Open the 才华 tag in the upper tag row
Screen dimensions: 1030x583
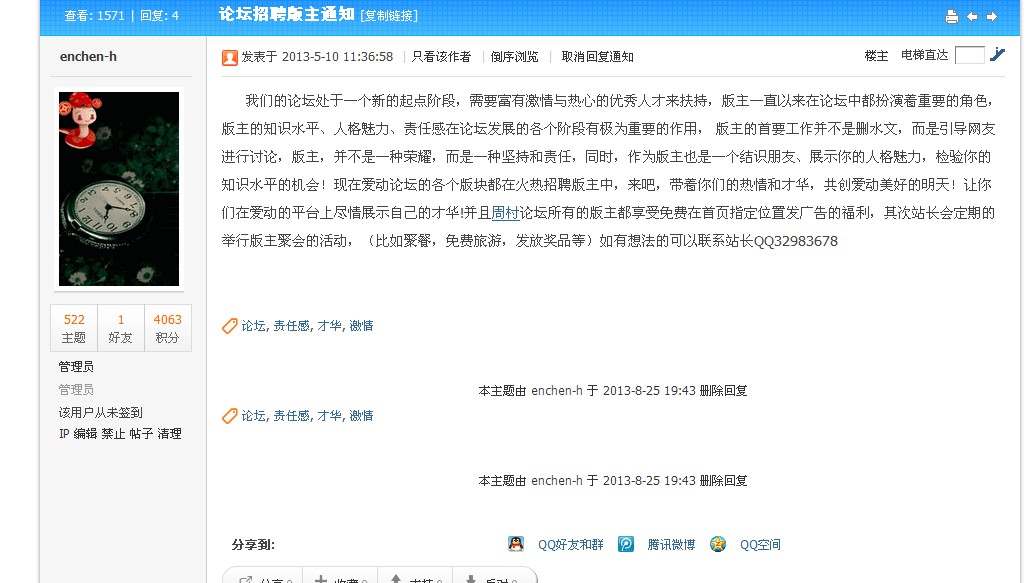[329, 326]
